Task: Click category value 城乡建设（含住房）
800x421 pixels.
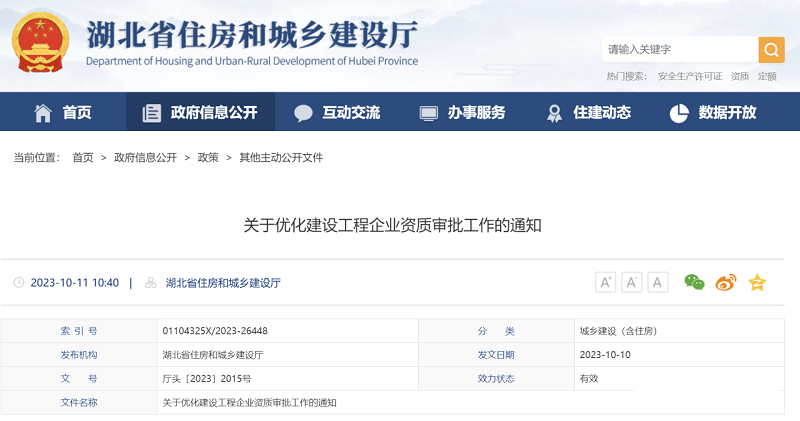Action: tap(618, 331)
